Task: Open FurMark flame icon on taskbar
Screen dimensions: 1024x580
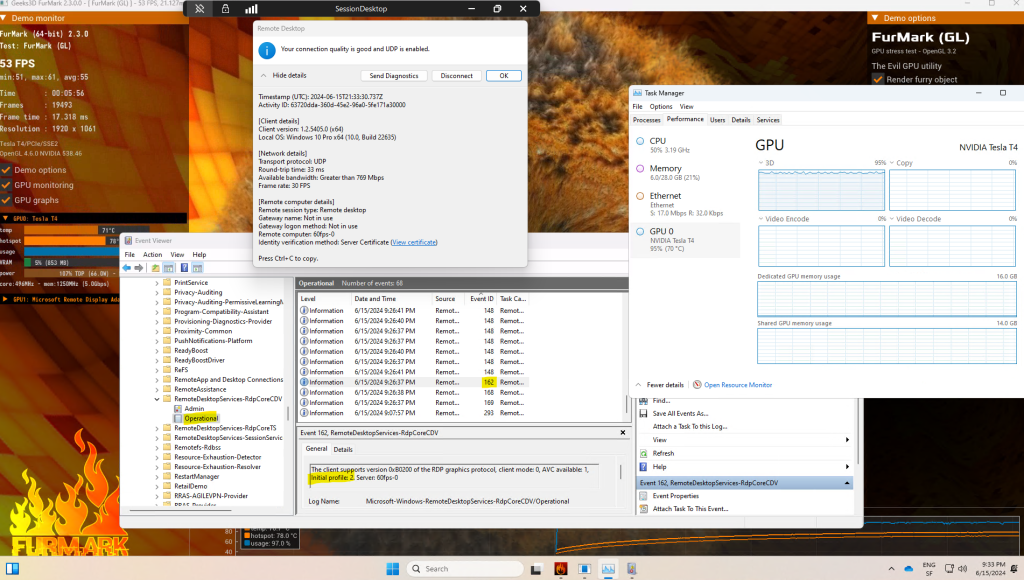Action: tap(560, 568)
